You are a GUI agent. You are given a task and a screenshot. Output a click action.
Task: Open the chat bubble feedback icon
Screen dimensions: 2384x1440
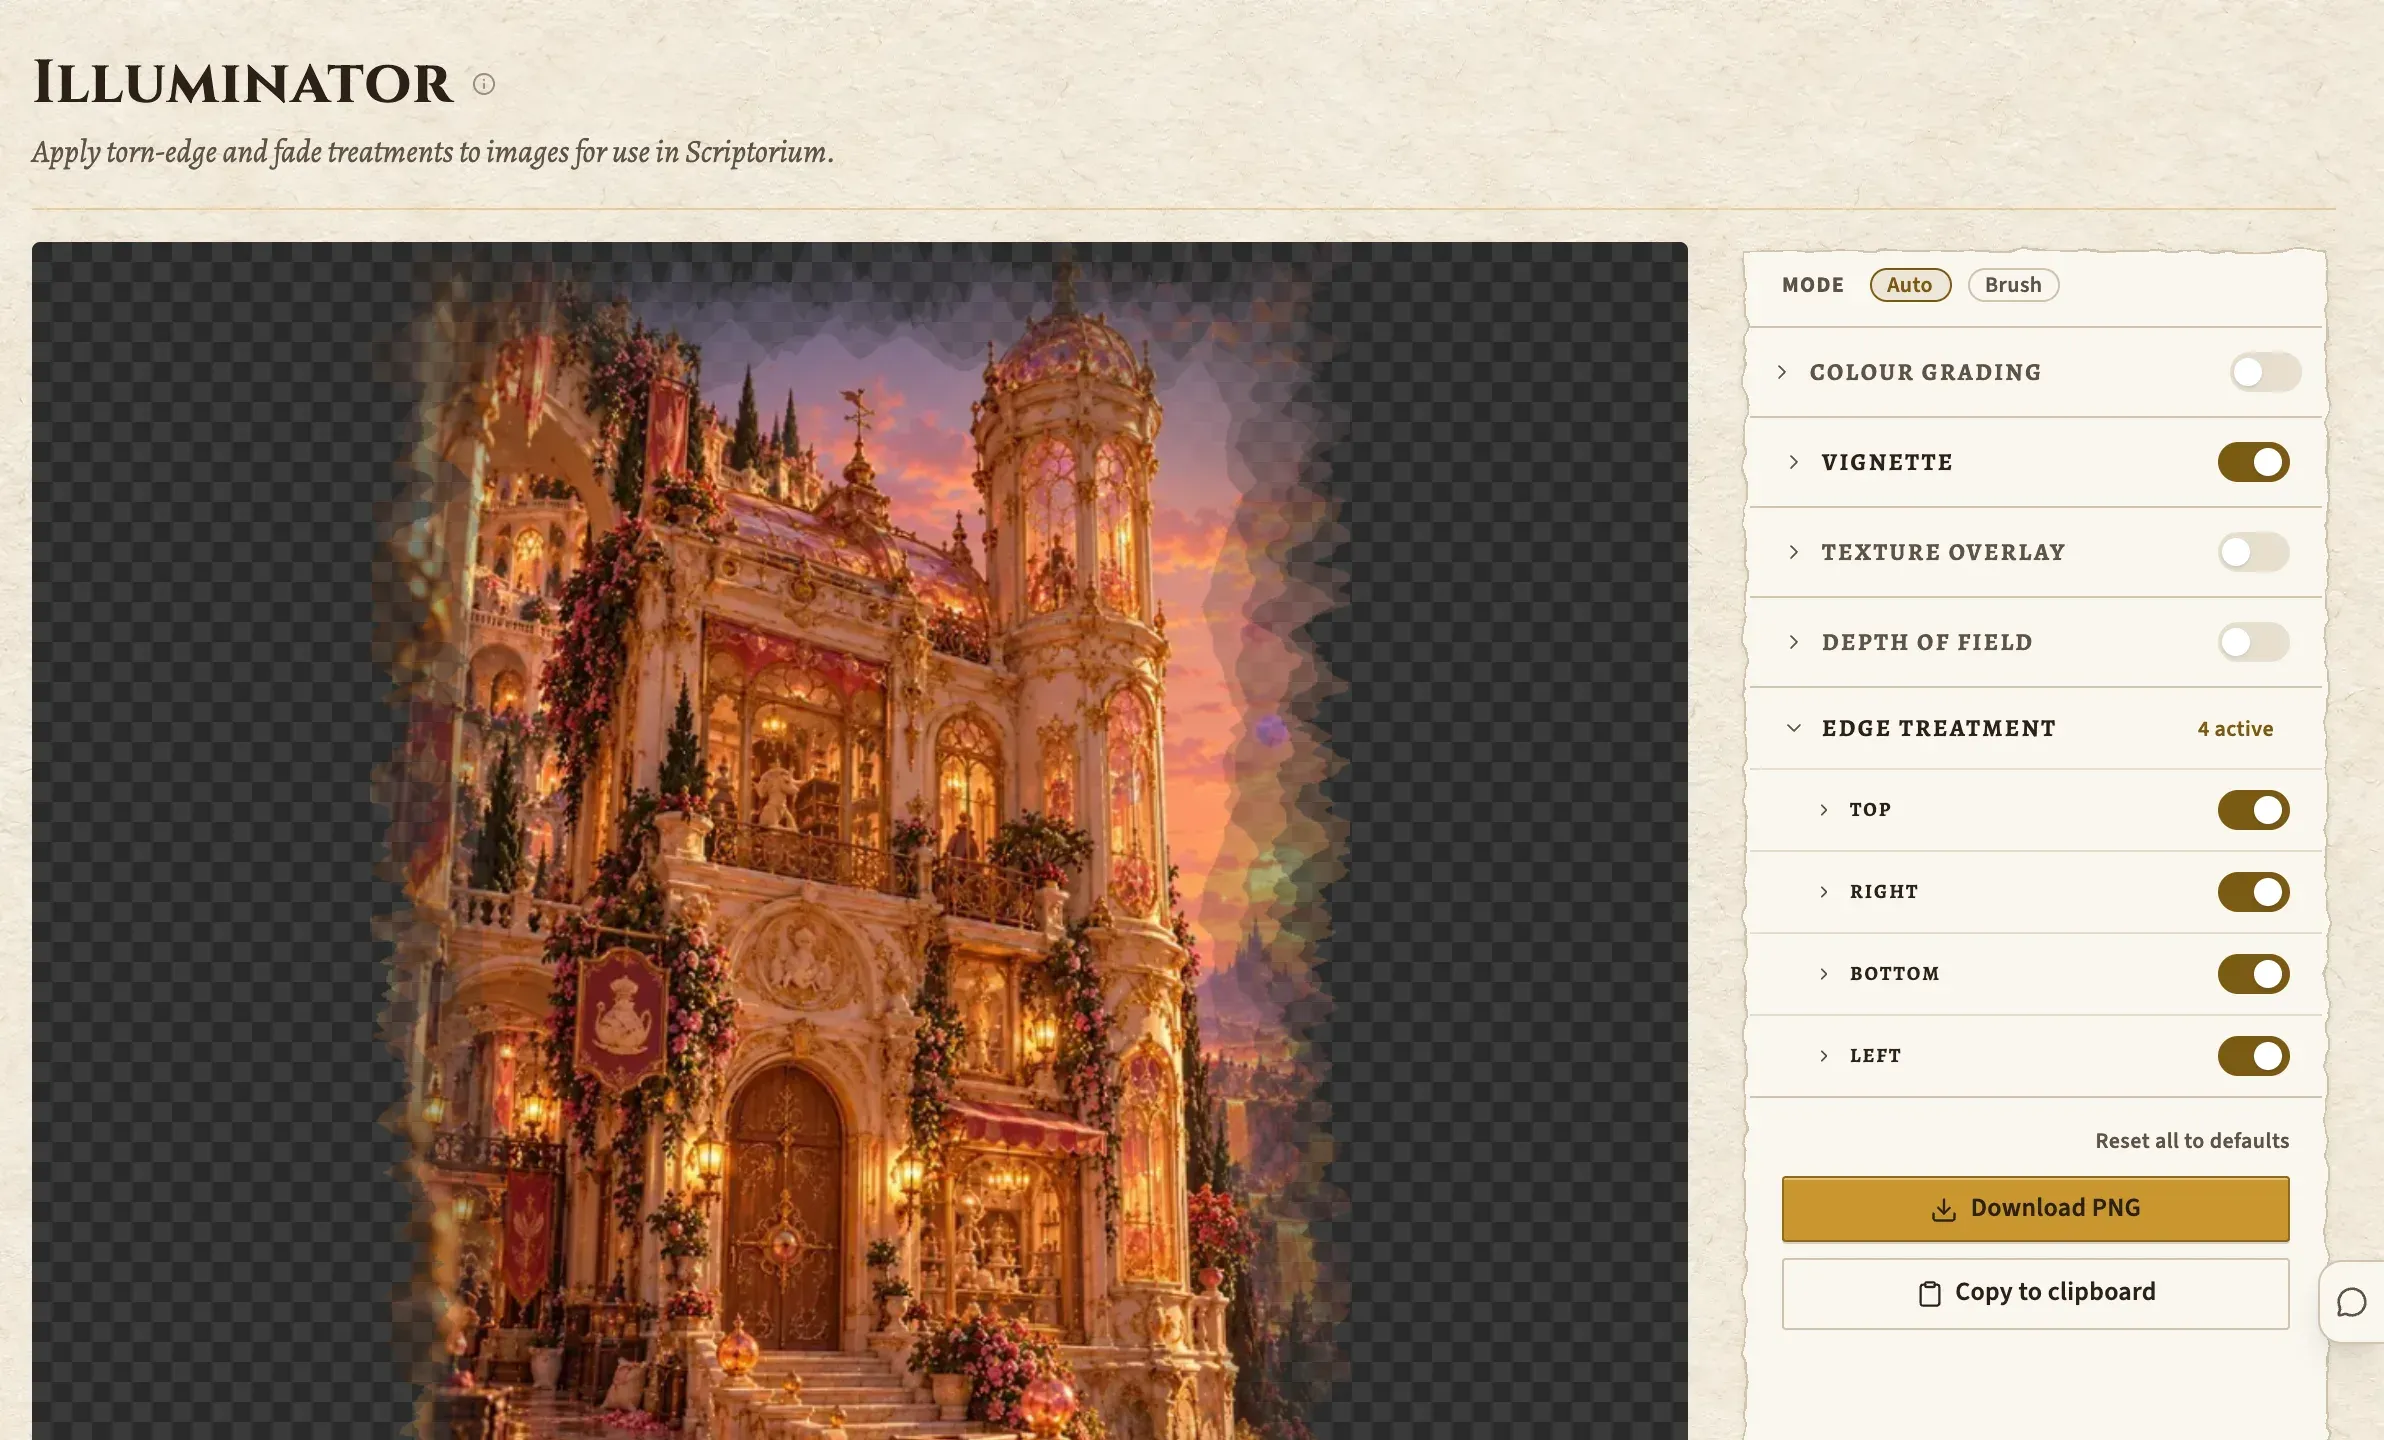[x=2351, y=1303]
